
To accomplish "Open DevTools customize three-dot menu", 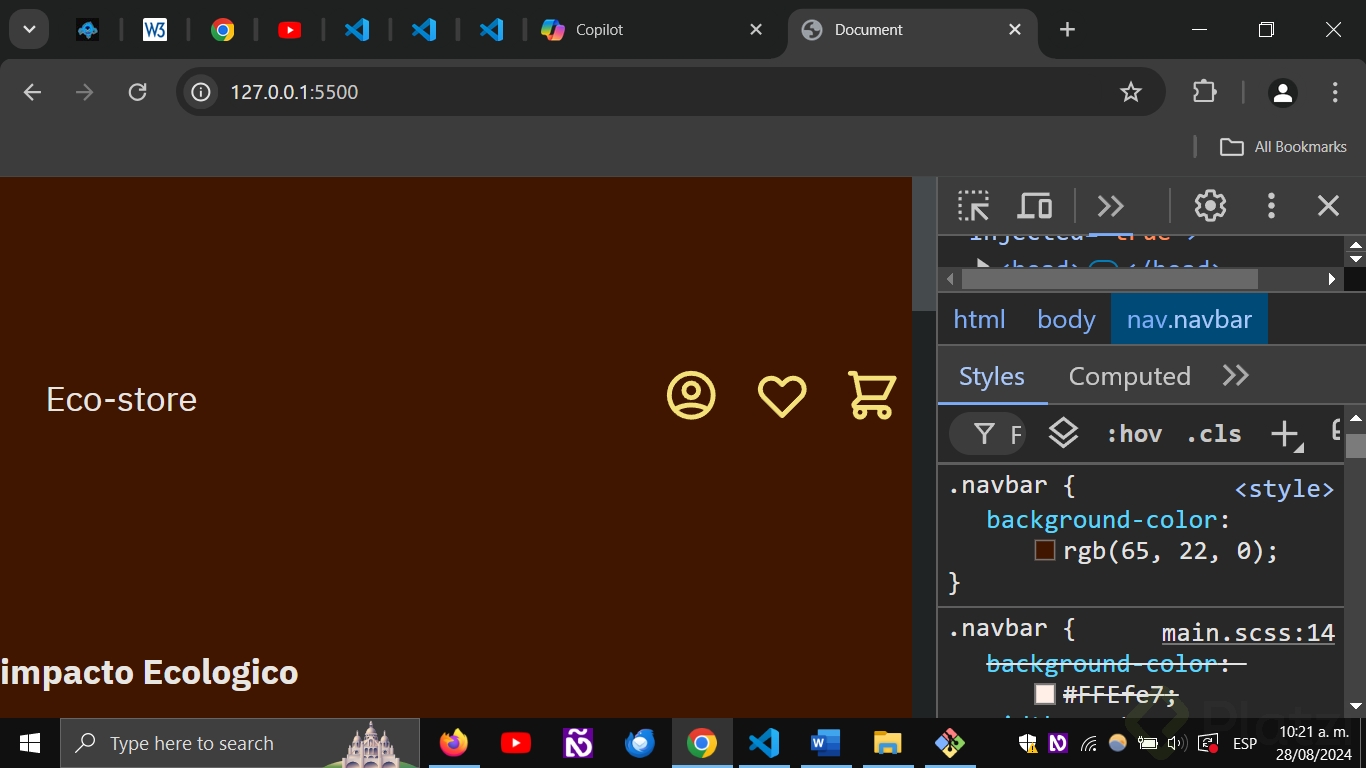I will pos(1271,206).
